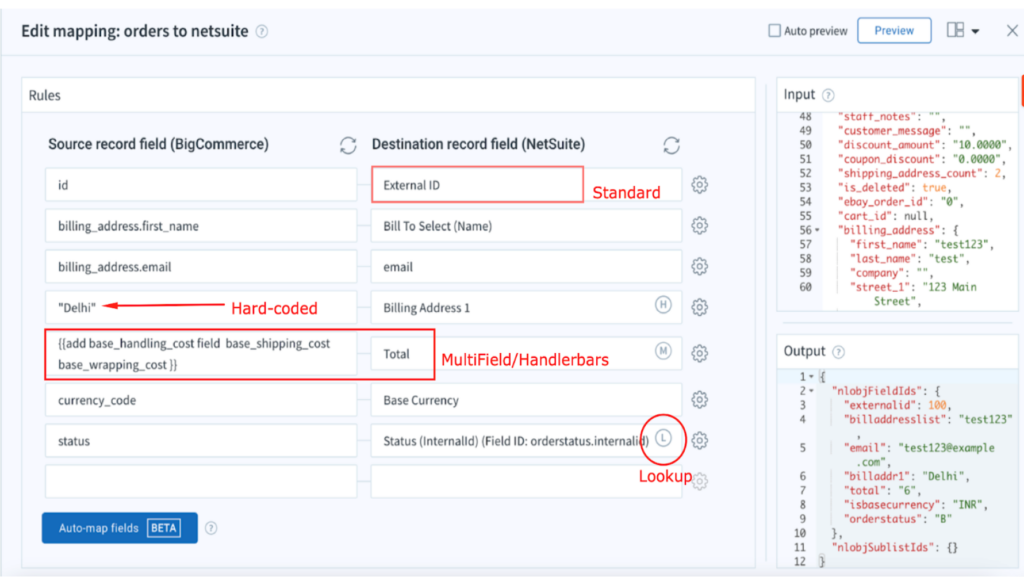The width and height of the screenshot is (1024, 577).
Task: Refresh the BigCommerce source record fields
Action: (x=348, y=145)
